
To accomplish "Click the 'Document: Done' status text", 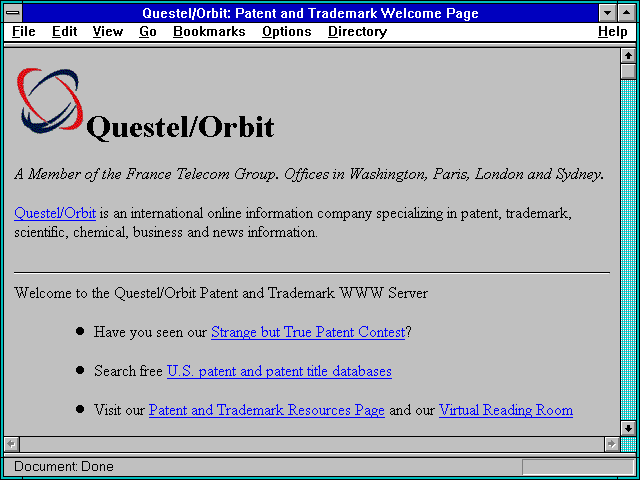I will [x=64, y=467].
